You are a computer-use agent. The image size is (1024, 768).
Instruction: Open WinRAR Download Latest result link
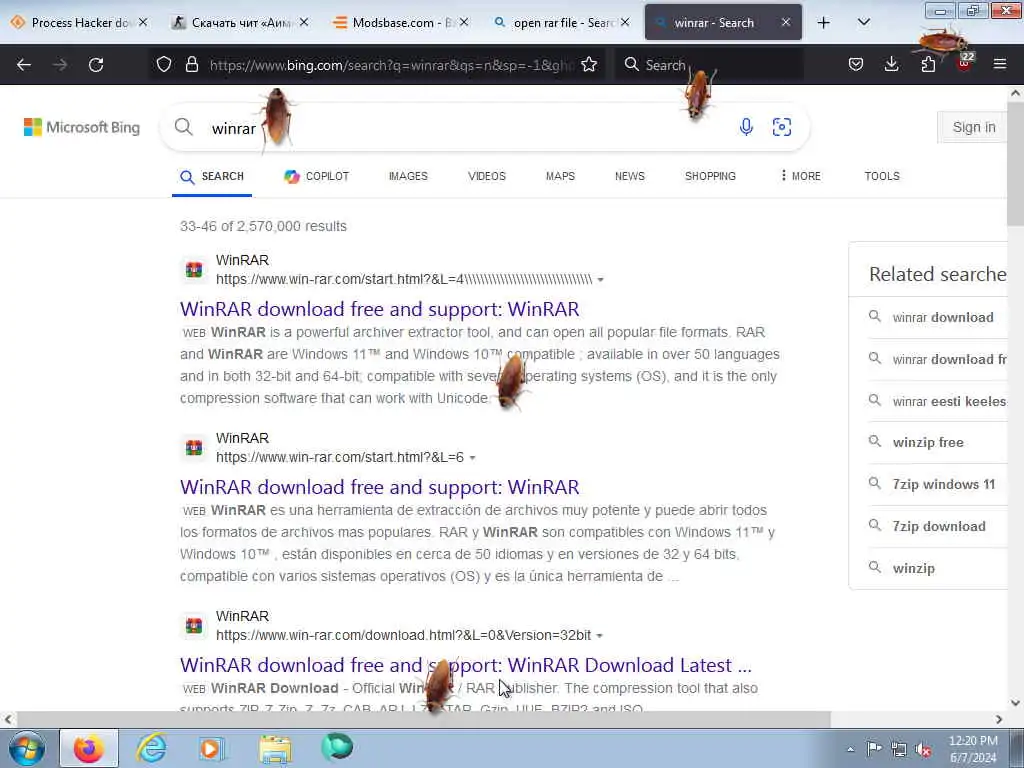pyautogui.click(x=466, y=665)
